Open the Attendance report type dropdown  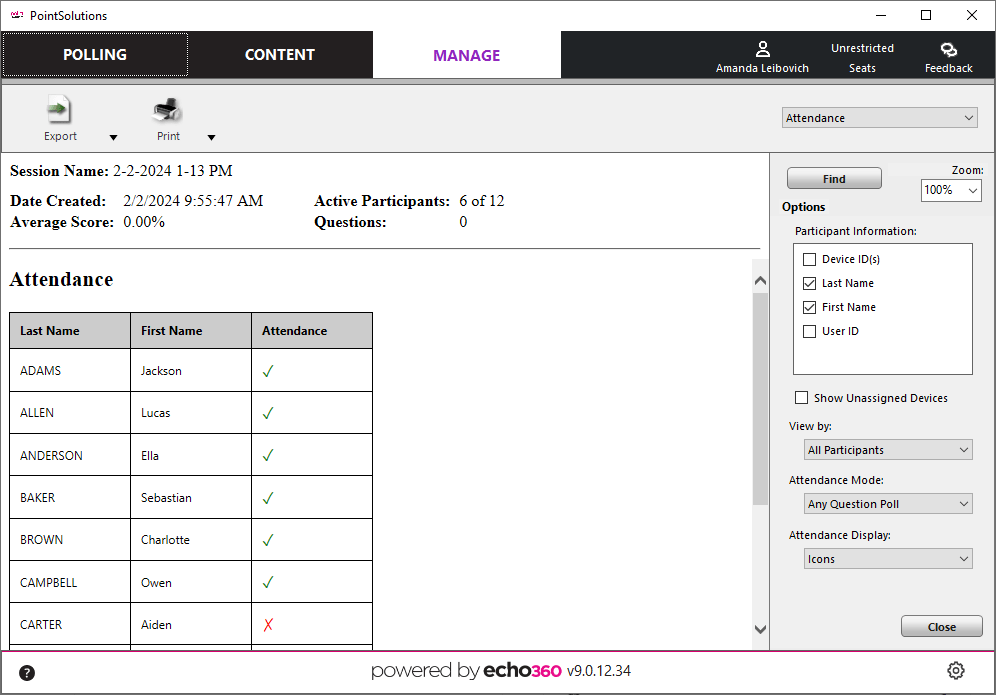pos(880,118)
